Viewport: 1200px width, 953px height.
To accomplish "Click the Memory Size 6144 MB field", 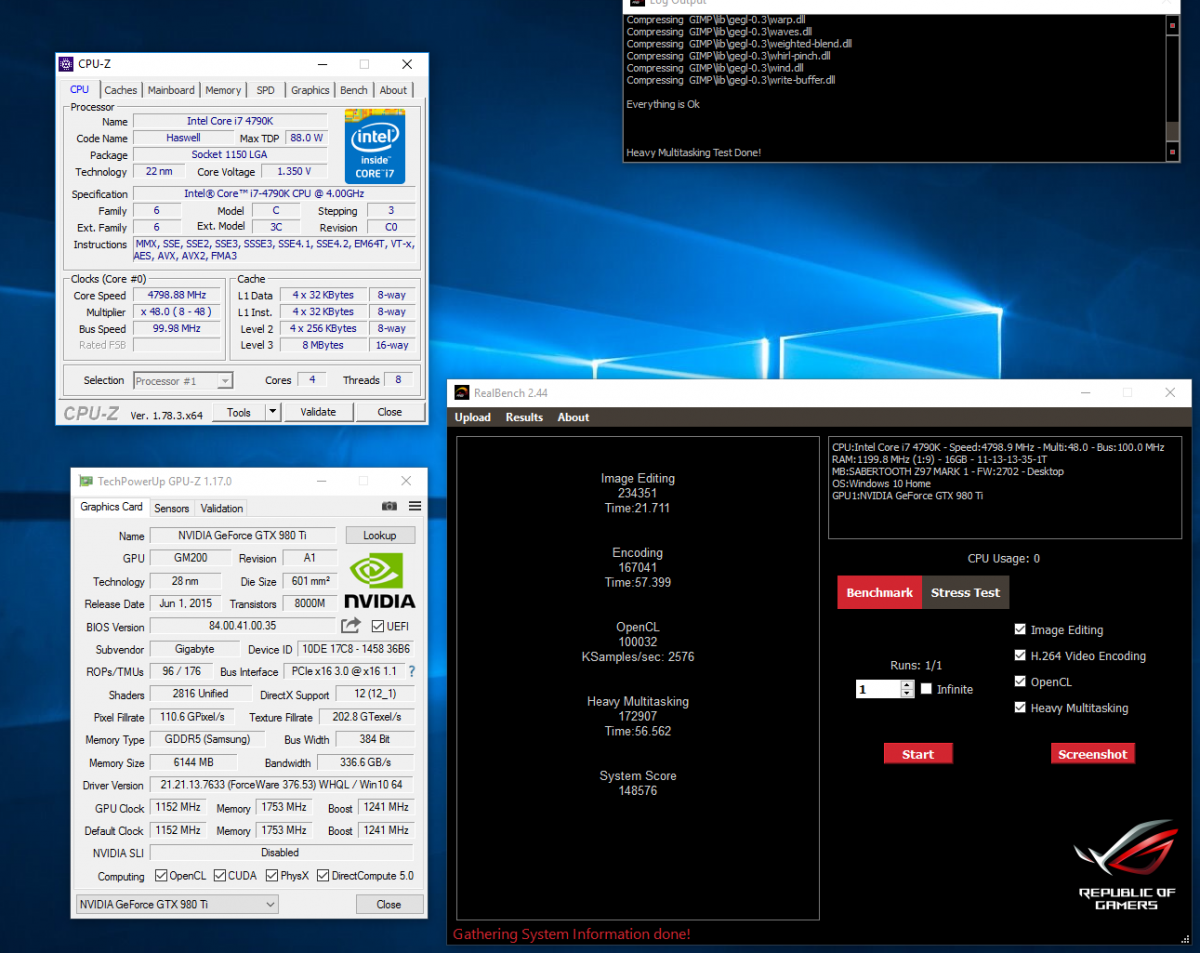I will [x=194, y=762].
